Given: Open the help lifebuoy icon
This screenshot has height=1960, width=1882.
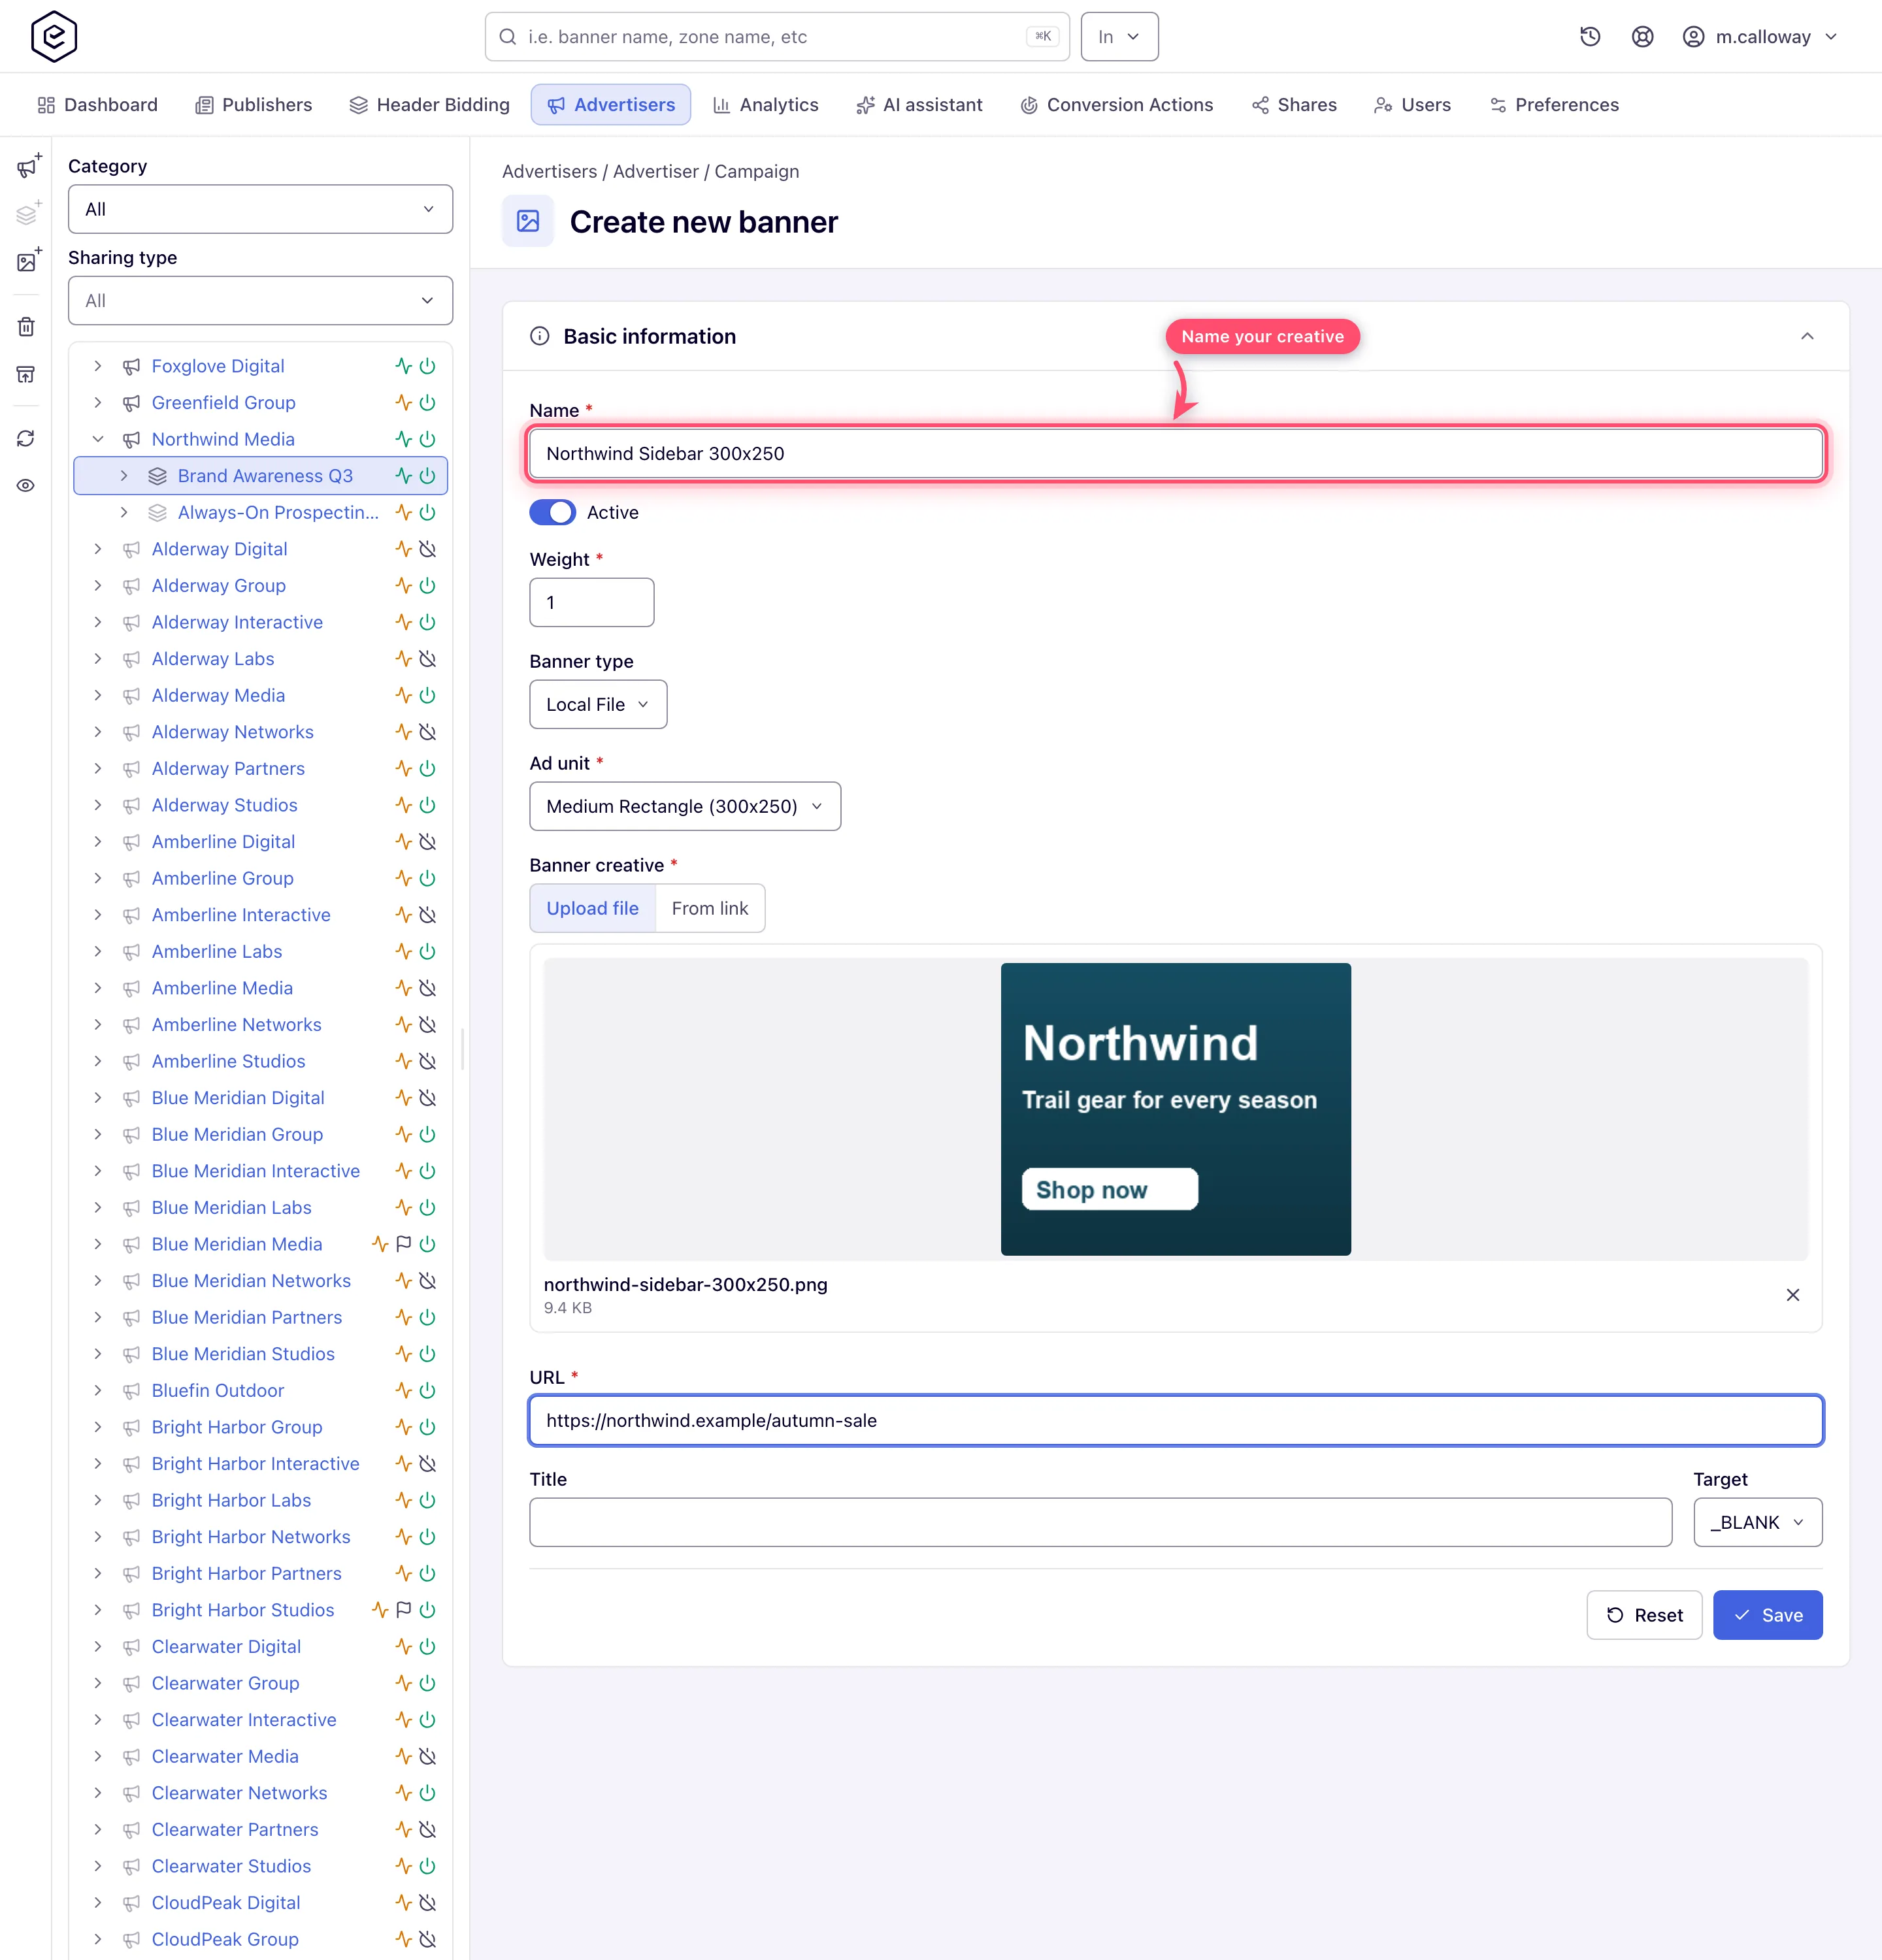Looking at the screenshot, I should [x=1642, y=37].
